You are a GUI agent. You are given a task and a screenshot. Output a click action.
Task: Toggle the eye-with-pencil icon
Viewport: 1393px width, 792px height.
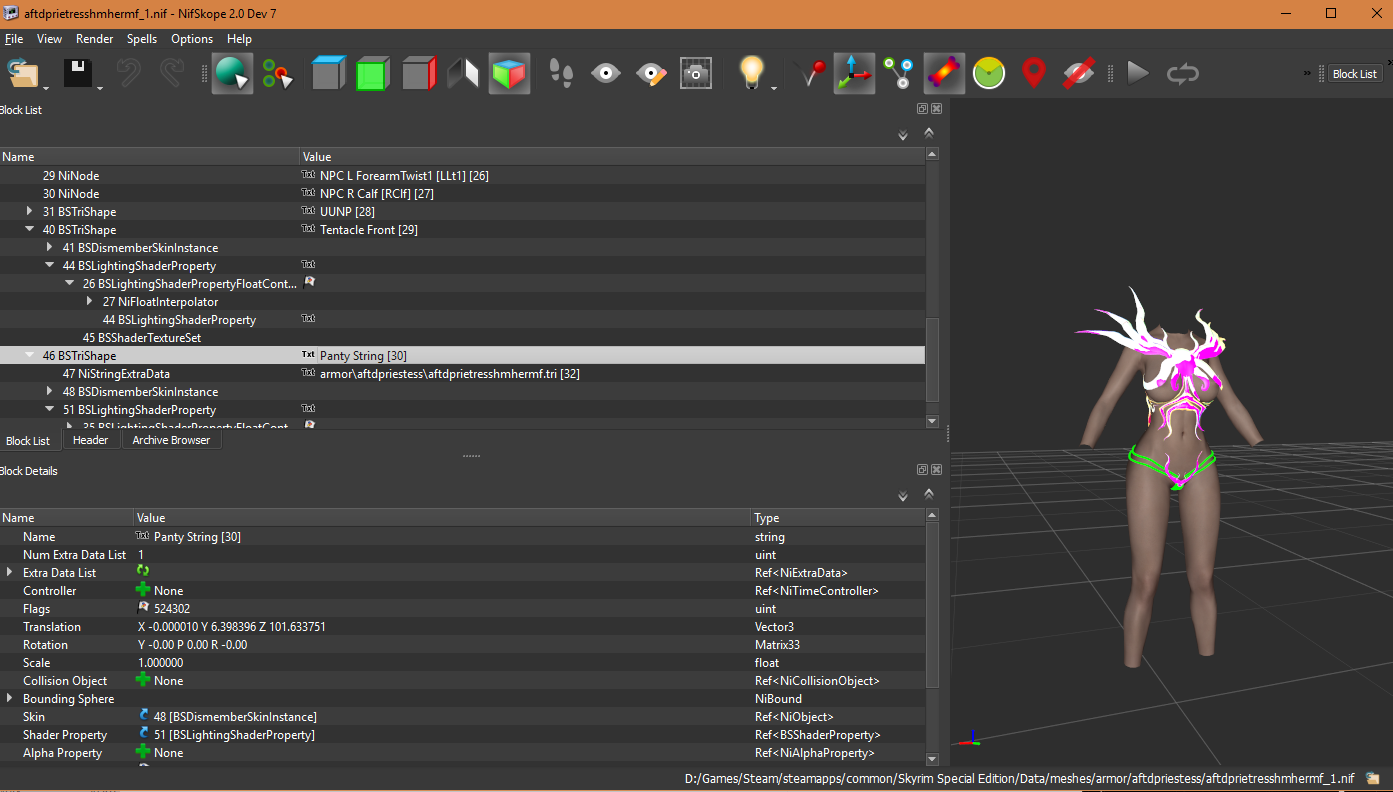tap(651, 73)
